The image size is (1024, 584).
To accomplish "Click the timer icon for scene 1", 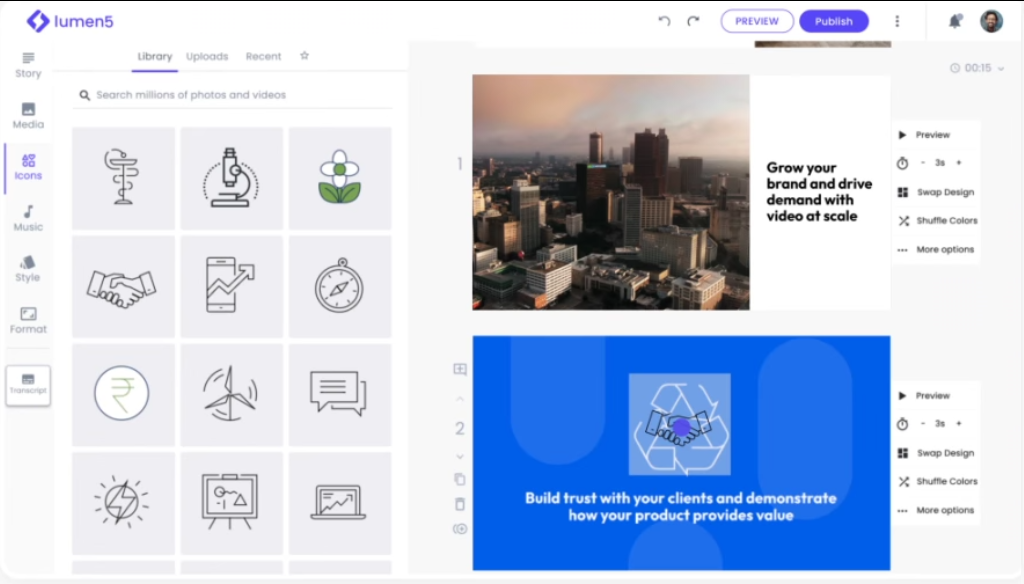I will (903, 163).
